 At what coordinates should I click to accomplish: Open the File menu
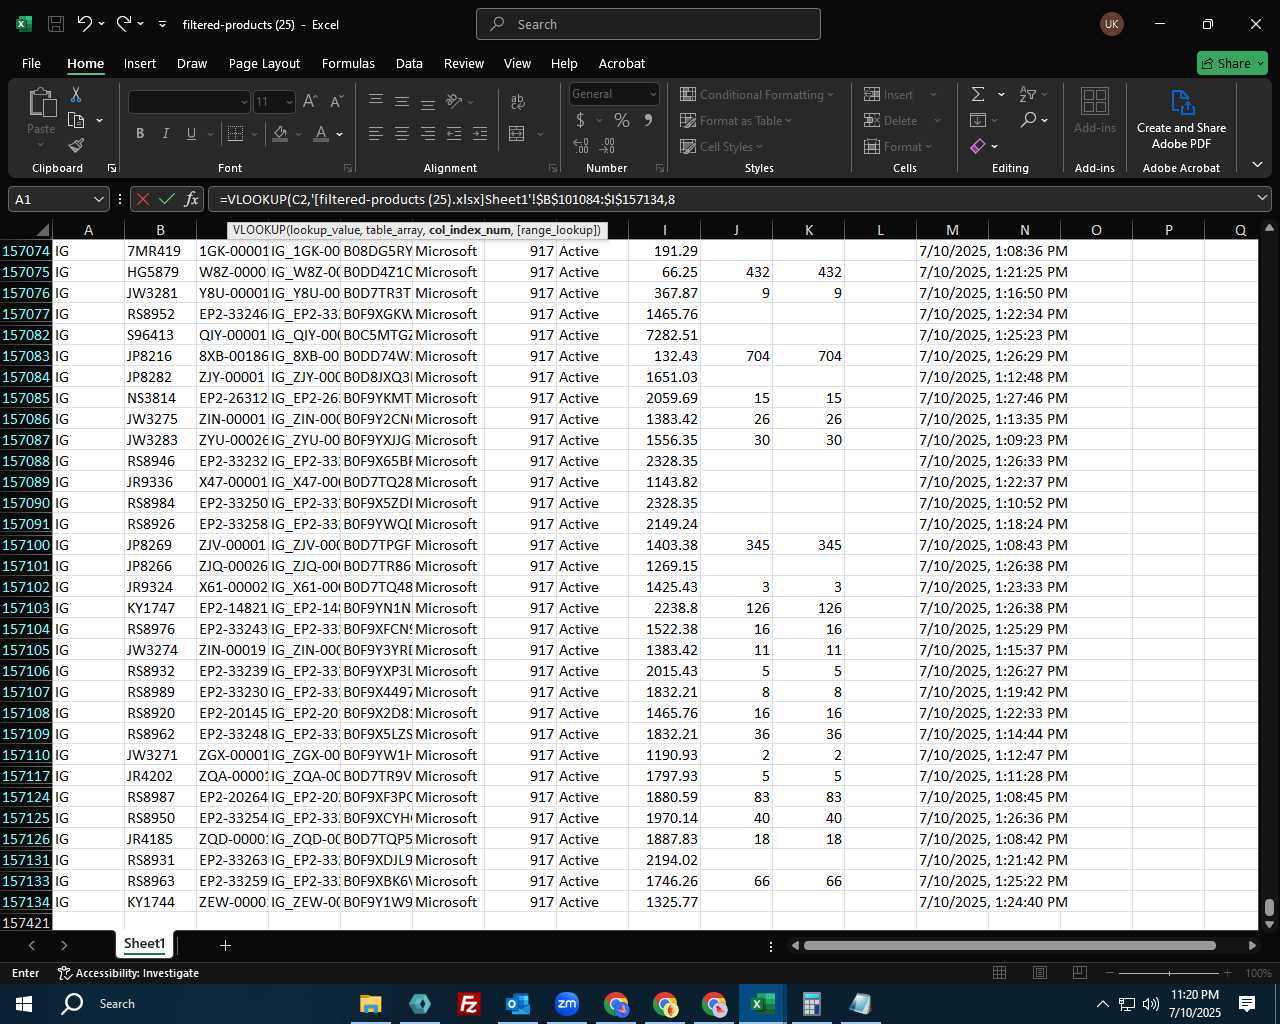tap(31, 63)
